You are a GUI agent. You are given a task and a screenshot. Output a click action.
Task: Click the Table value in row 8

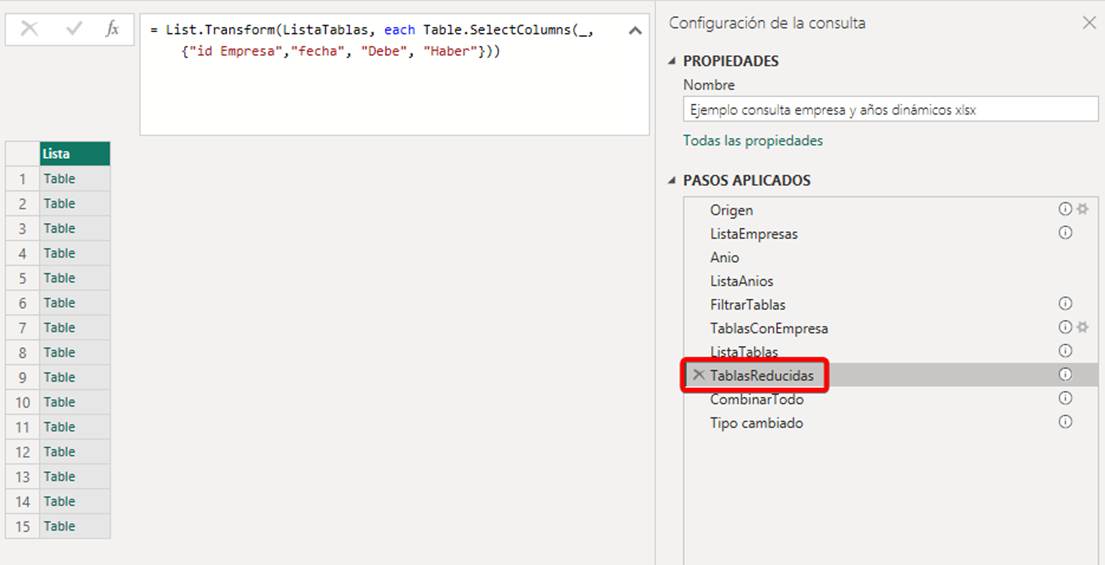(60, 352)
